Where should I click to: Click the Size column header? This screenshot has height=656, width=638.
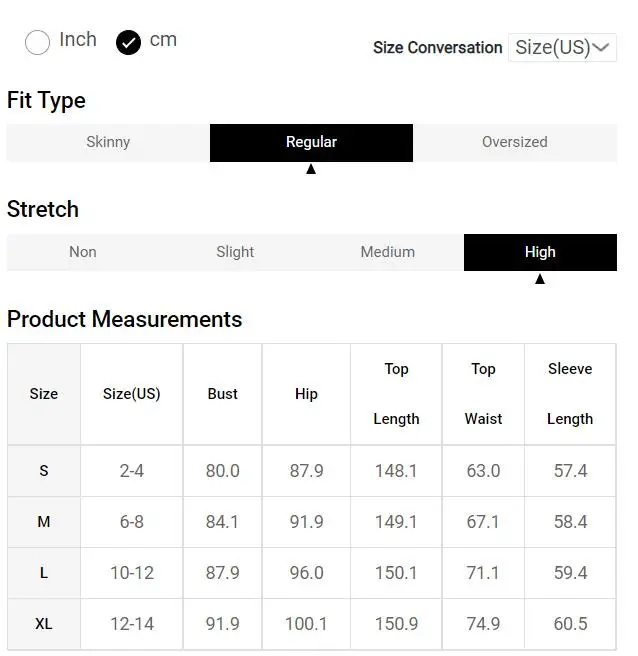tap(44, 394)
